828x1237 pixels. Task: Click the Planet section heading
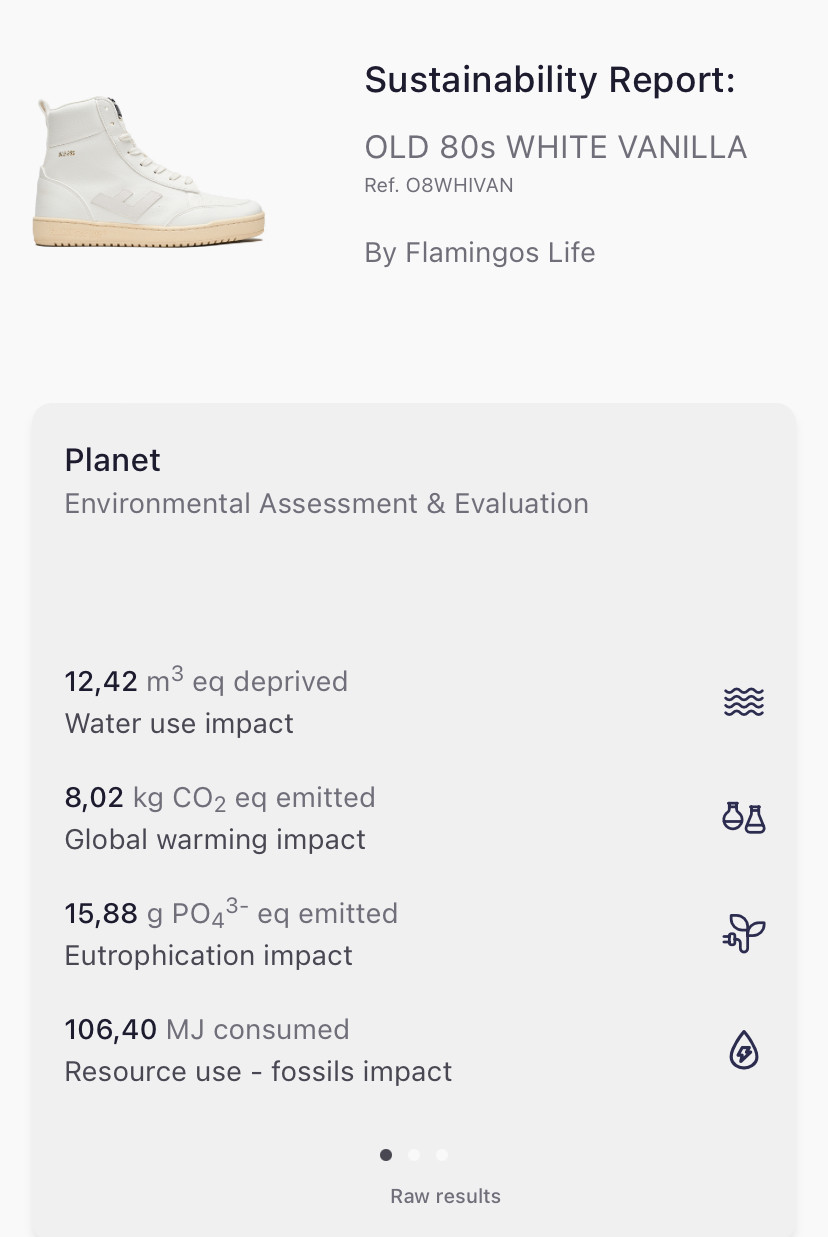pos(112,460)
